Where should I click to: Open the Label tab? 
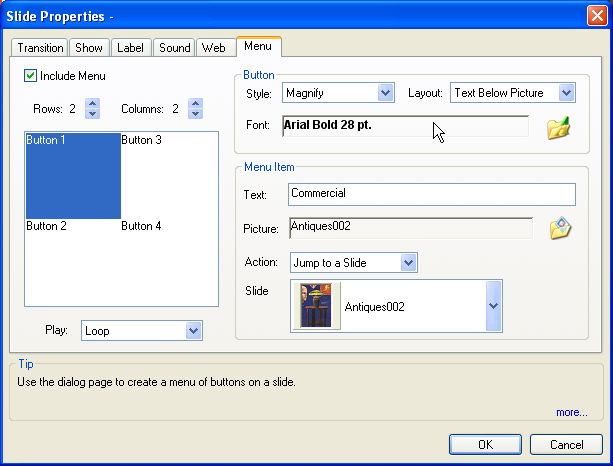click(x=130, y=48)
